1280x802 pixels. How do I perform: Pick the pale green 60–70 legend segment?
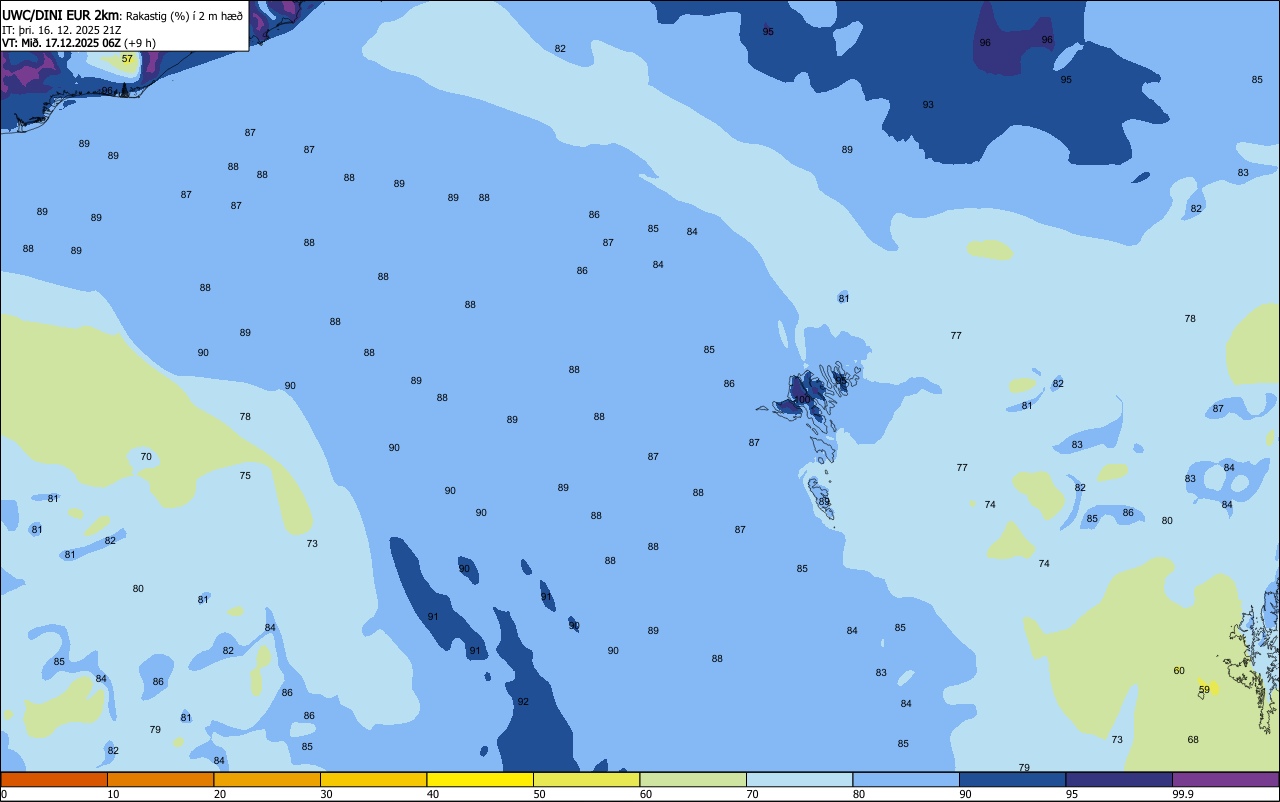[x=693, y=779]
